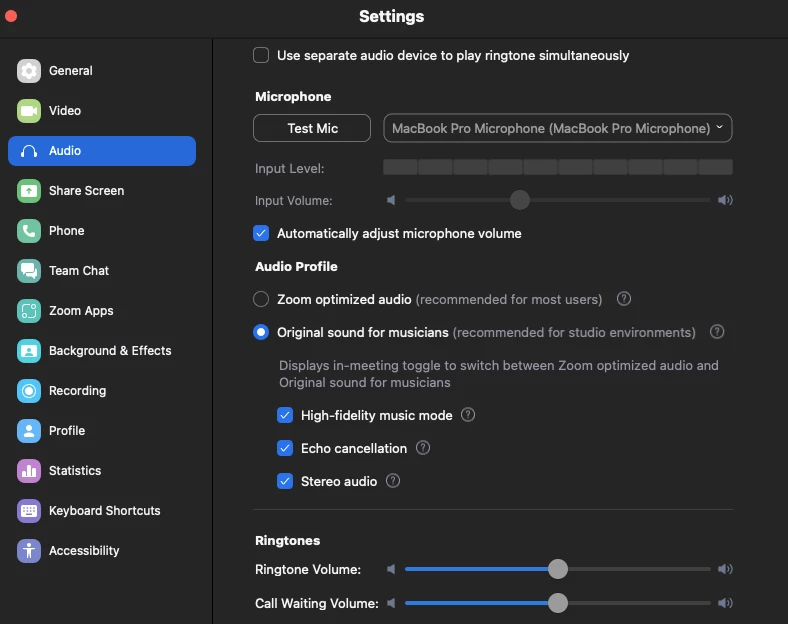This screenshot has height=624, width=788.
Task: Click the Ringtones section heading
Action: (x=287, y=541)
